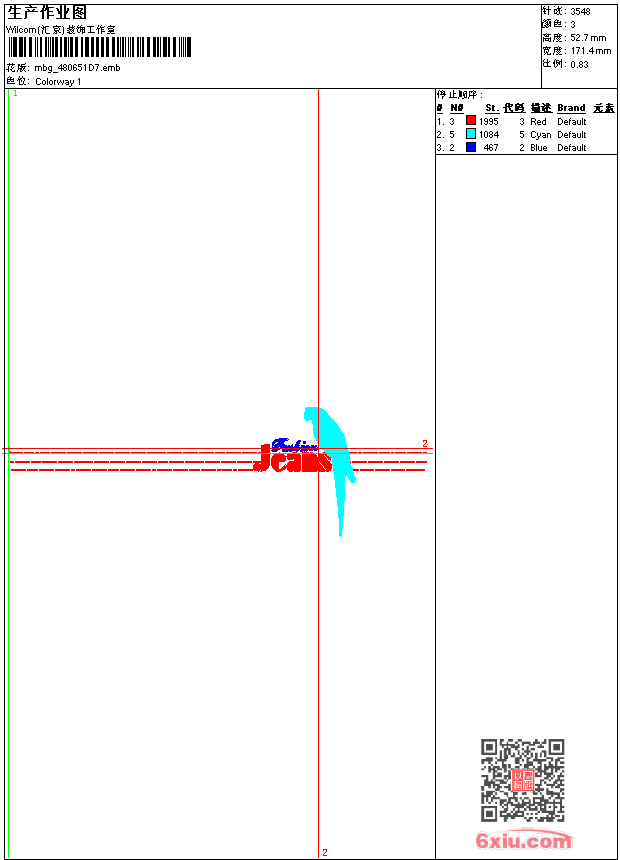Screen dimensions: 620x860
Task: Click the file name mbg_480651D7.emb
Action: point(77,68)
